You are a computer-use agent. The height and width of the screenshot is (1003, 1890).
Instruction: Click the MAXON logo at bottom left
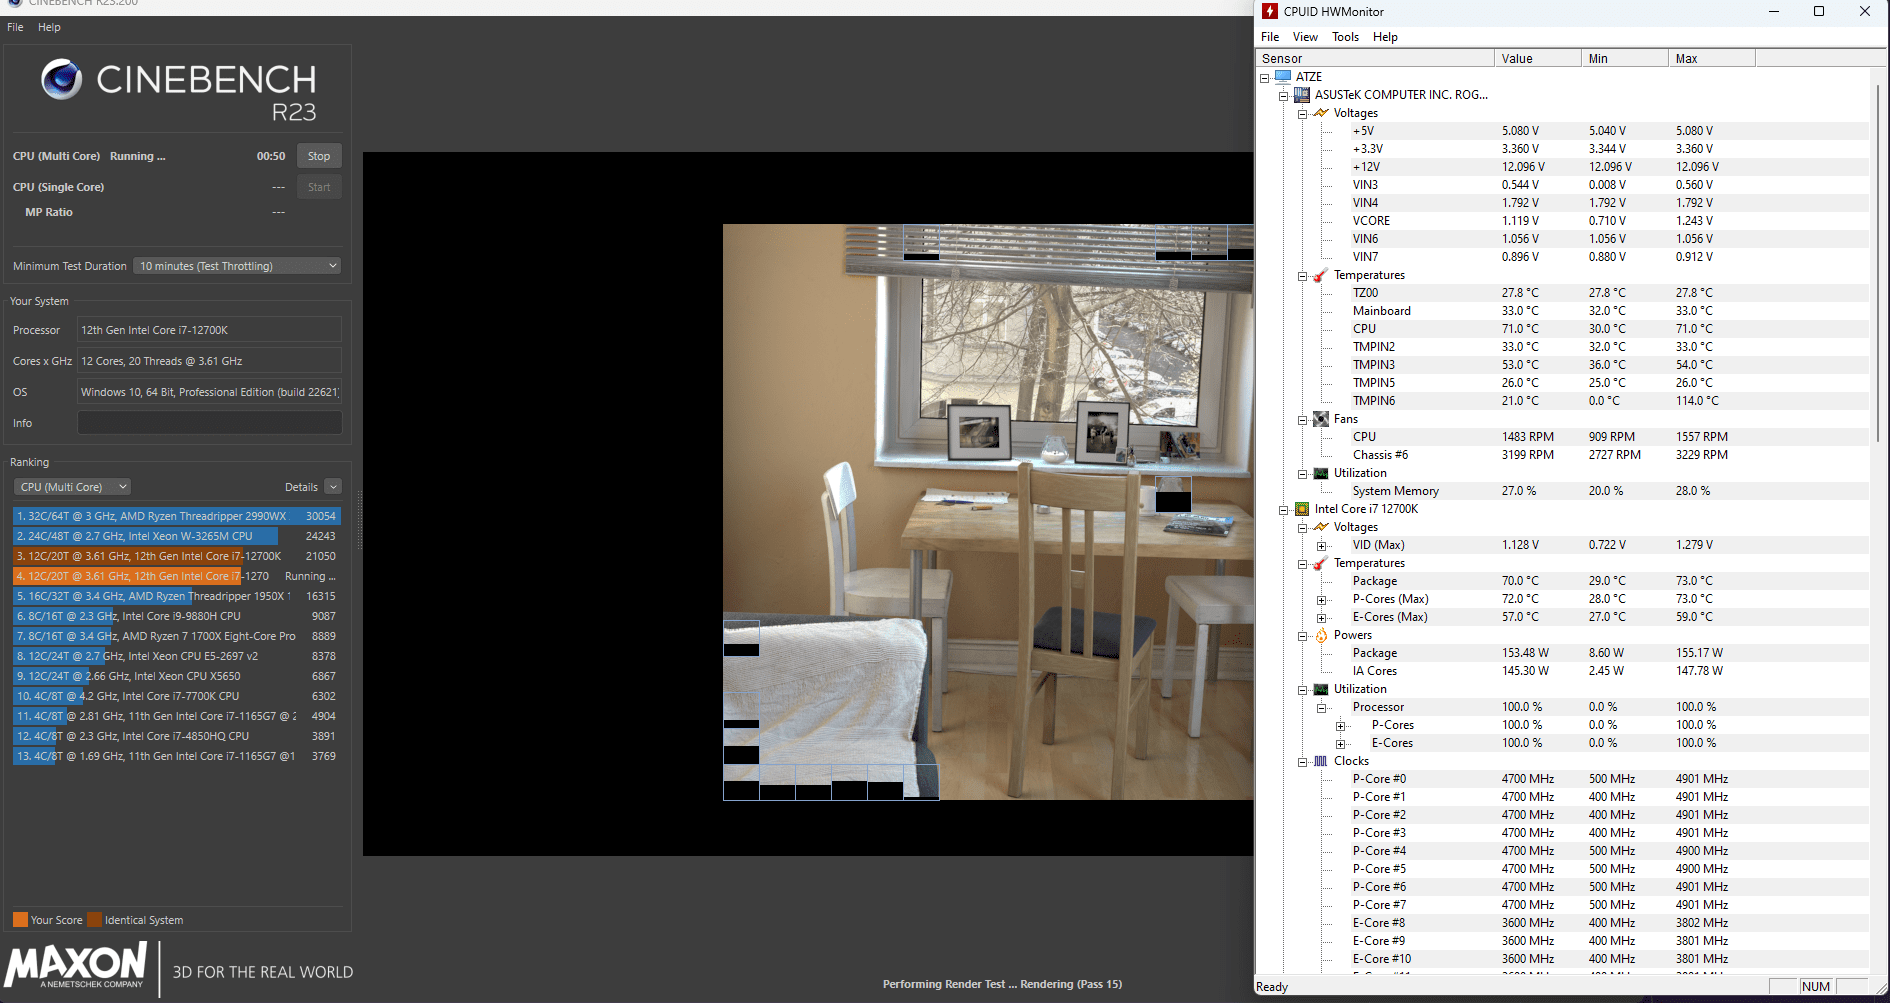point(76,966)
